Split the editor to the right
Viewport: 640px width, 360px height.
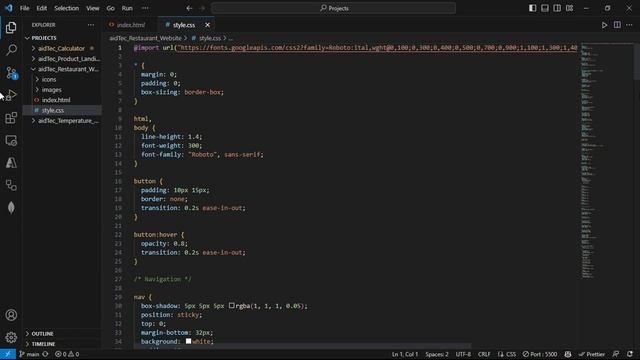[x=617, y=25]
